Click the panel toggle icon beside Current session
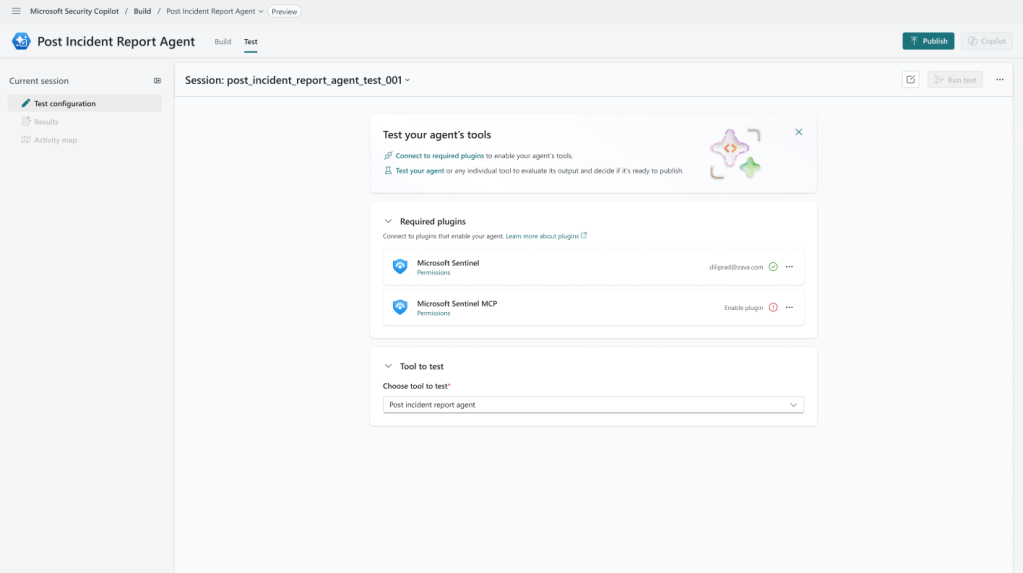The width and height of the screenshot is (1023, 573). [x=157, y=81]
